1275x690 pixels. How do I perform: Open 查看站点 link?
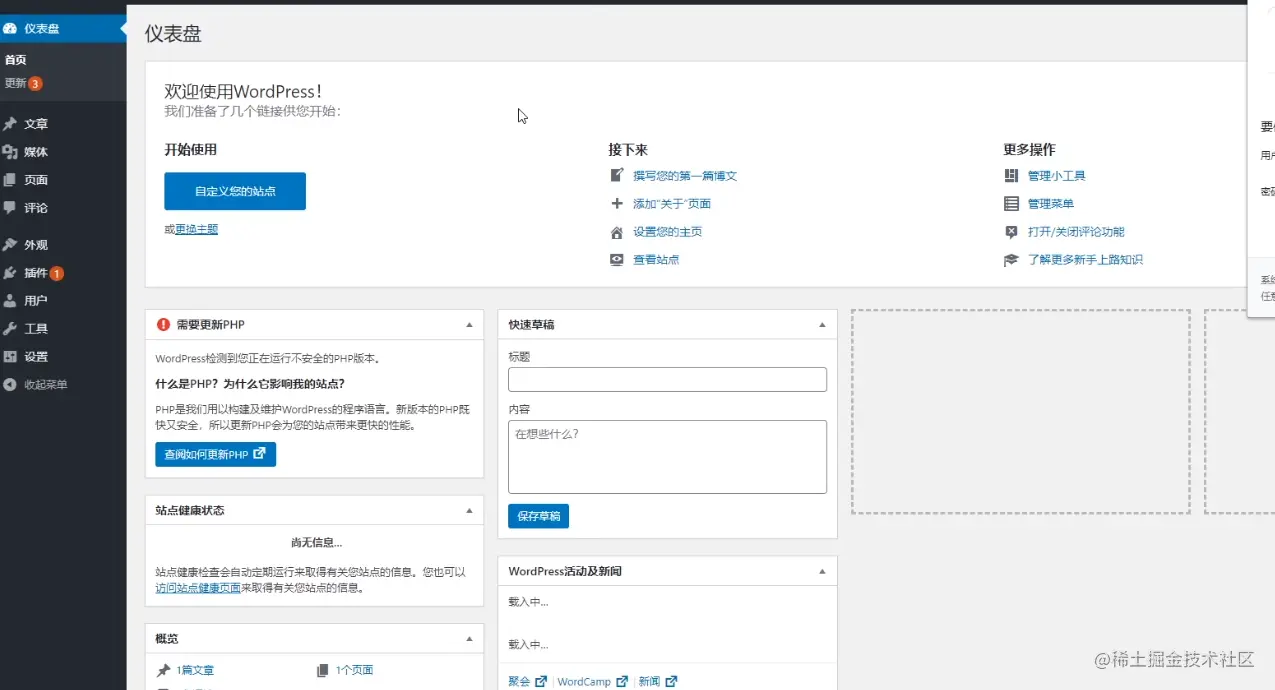656,260
